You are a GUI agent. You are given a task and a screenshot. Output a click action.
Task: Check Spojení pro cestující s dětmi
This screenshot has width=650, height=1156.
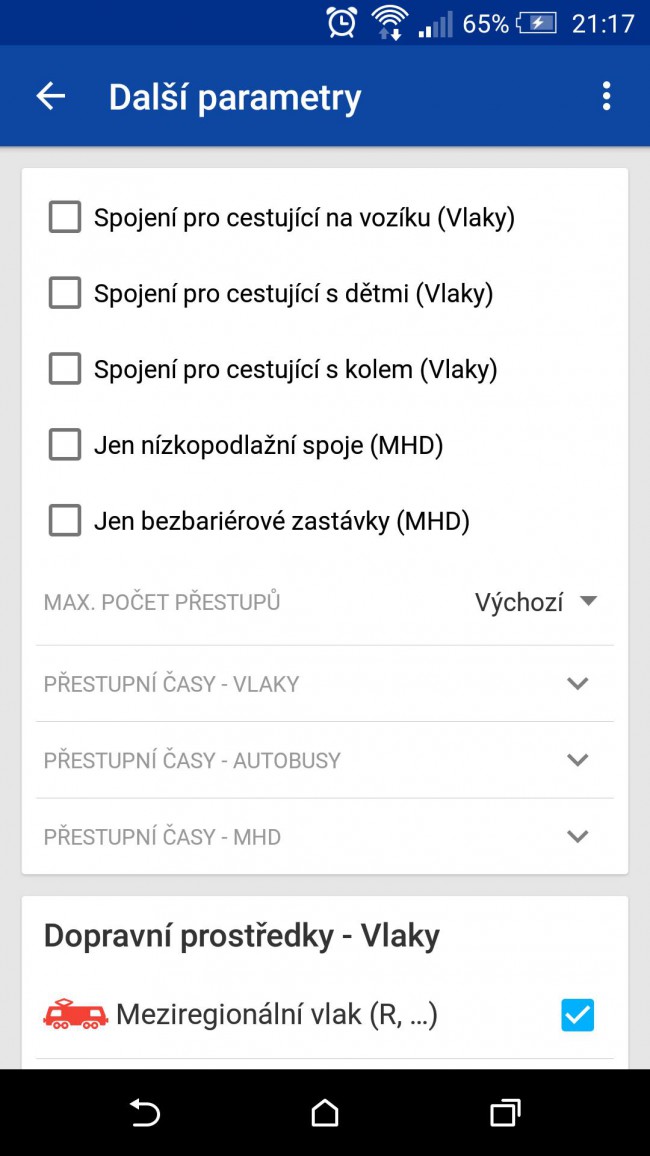coord(65,293)
